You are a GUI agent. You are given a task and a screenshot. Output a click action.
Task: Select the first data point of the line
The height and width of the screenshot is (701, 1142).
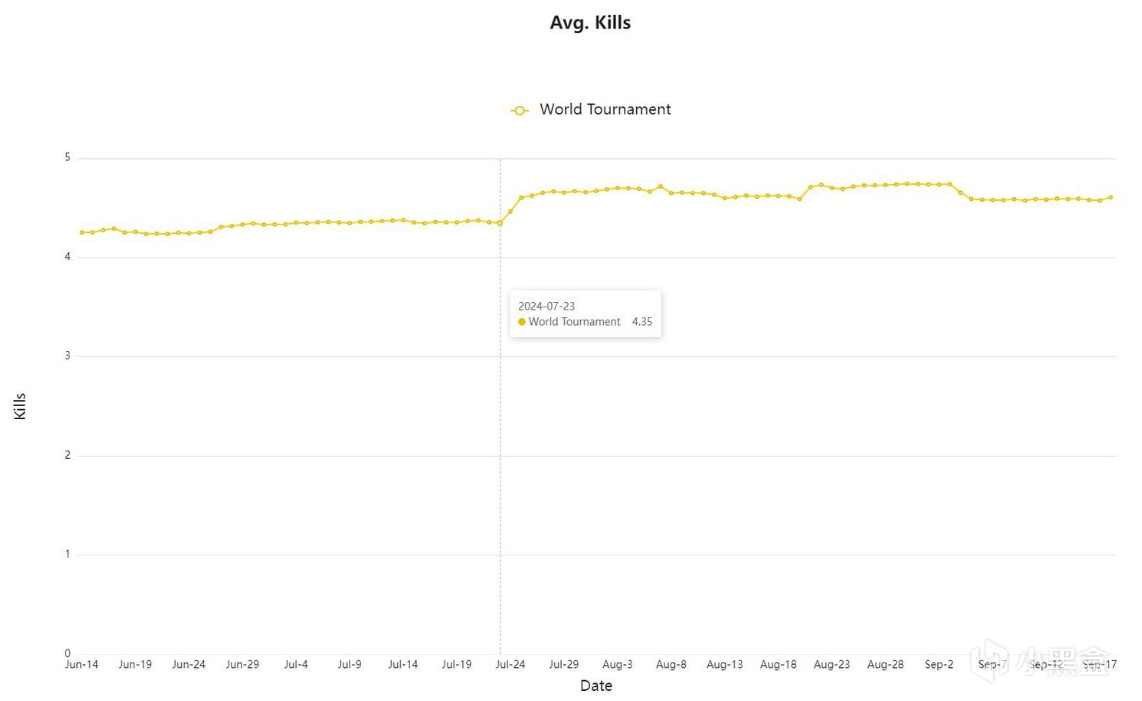(82, 232)
